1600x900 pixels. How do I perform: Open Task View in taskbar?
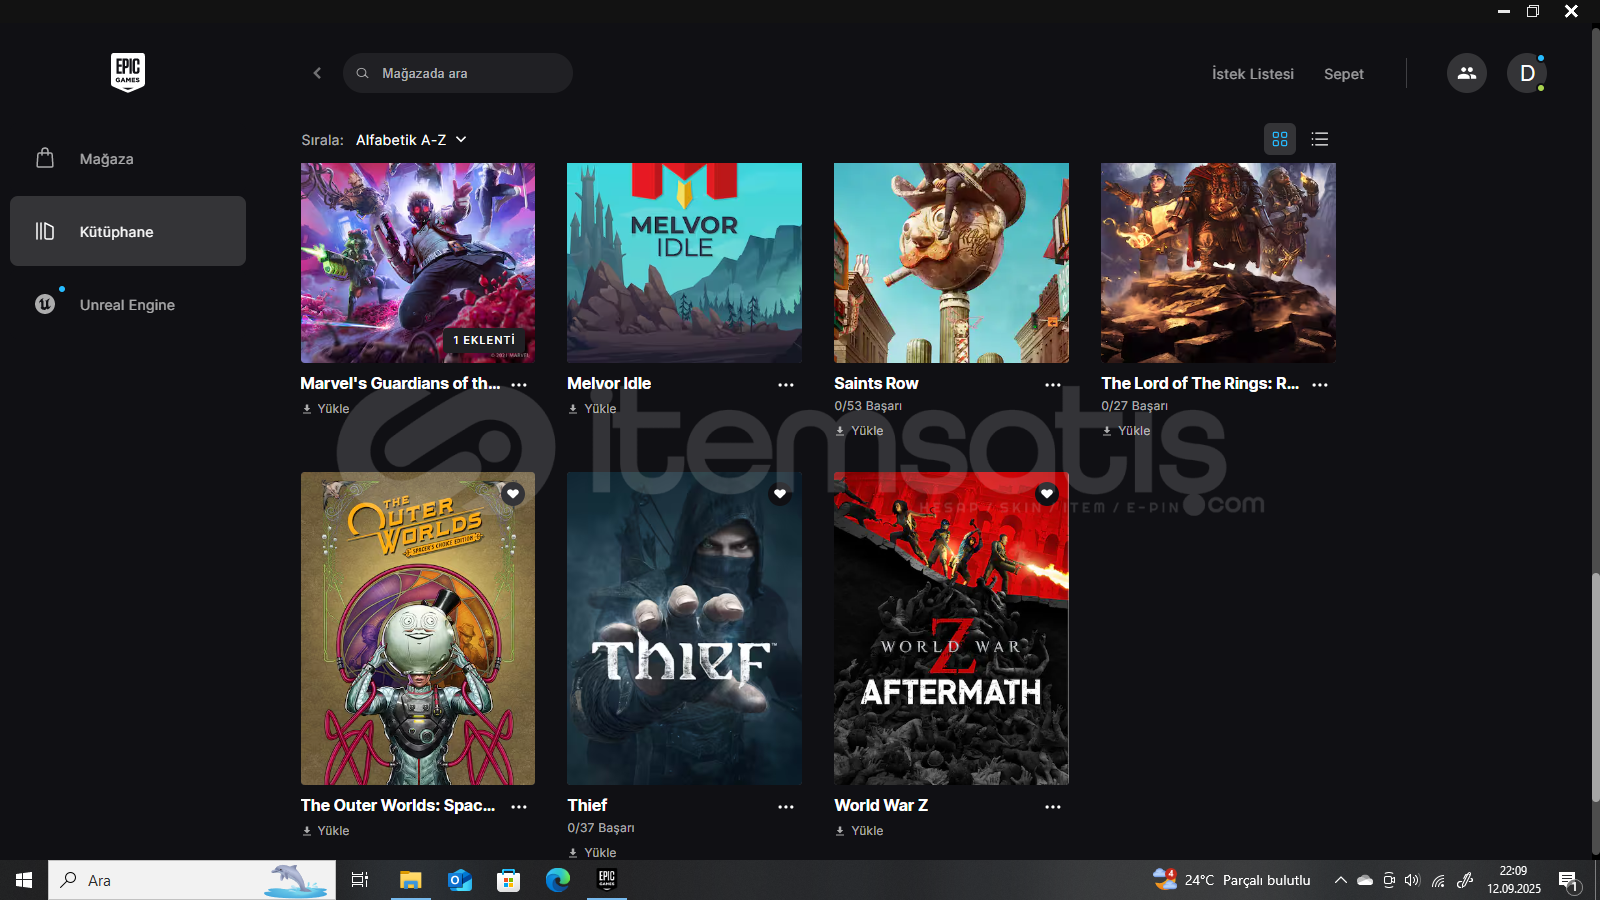(x=360, y=880)
